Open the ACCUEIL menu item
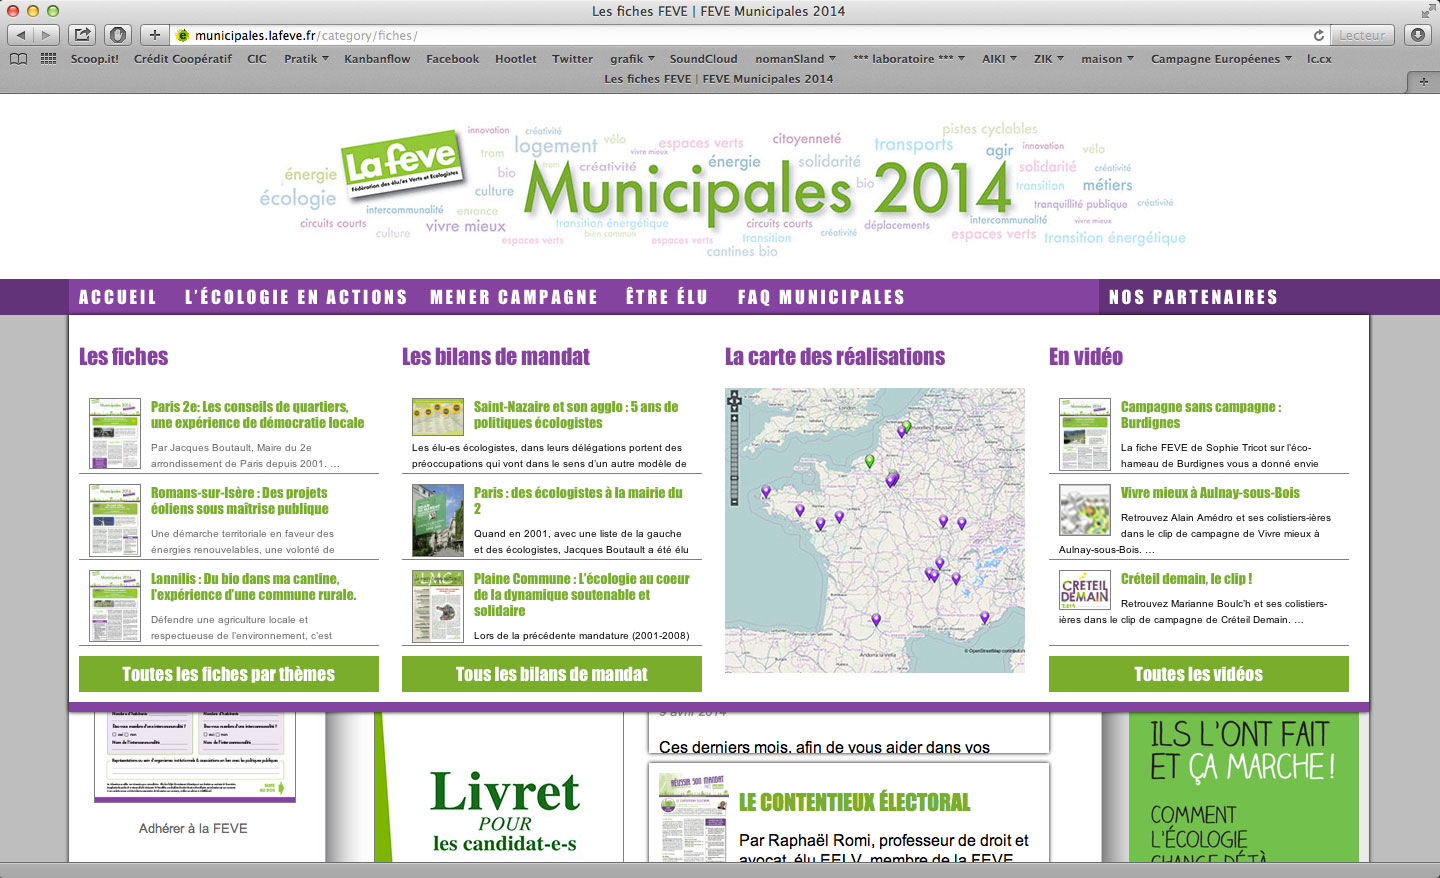 118,297
